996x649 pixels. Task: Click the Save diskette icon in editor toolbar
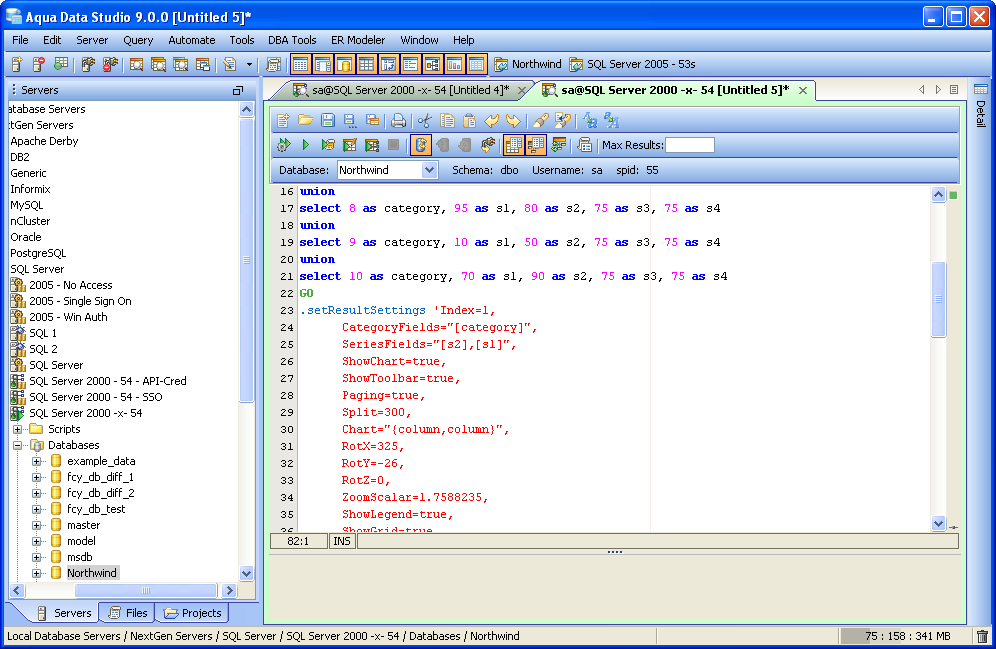point(327,120)
